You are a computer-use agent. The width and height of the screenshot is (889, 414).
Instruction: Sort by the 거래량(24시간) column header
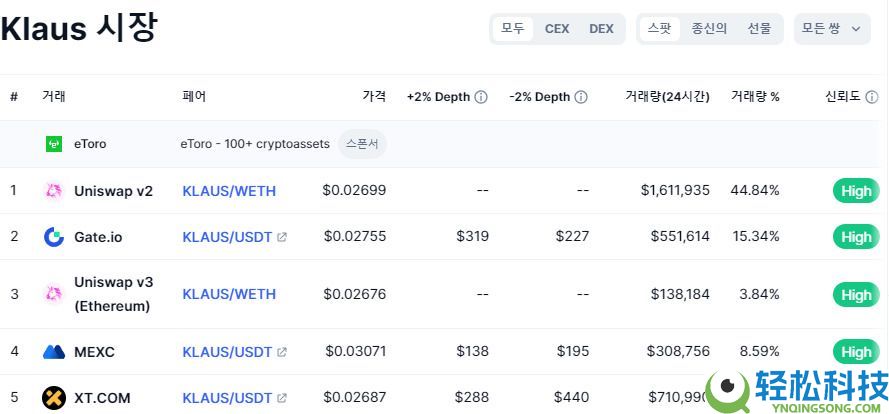pyautogui.click(x=667, y=97)
